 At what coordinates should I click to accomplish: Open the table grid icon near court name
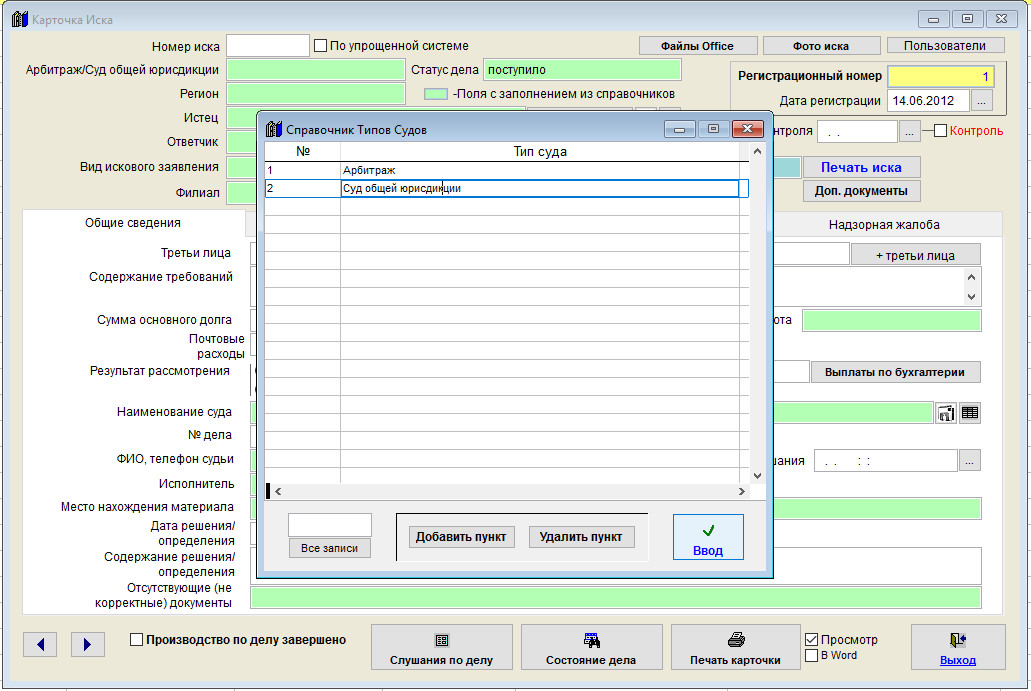970,413
